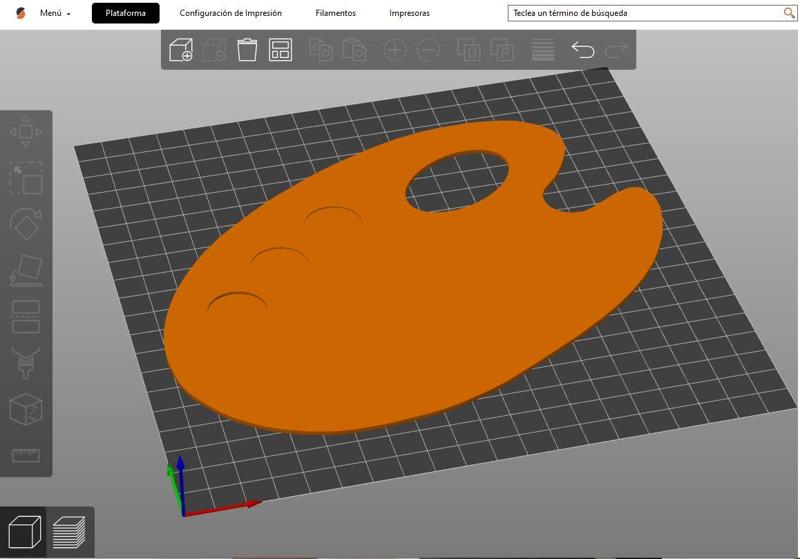Click the redo arrow icon
The height and width of the screenshot is (559, 800).
[616, 50]
